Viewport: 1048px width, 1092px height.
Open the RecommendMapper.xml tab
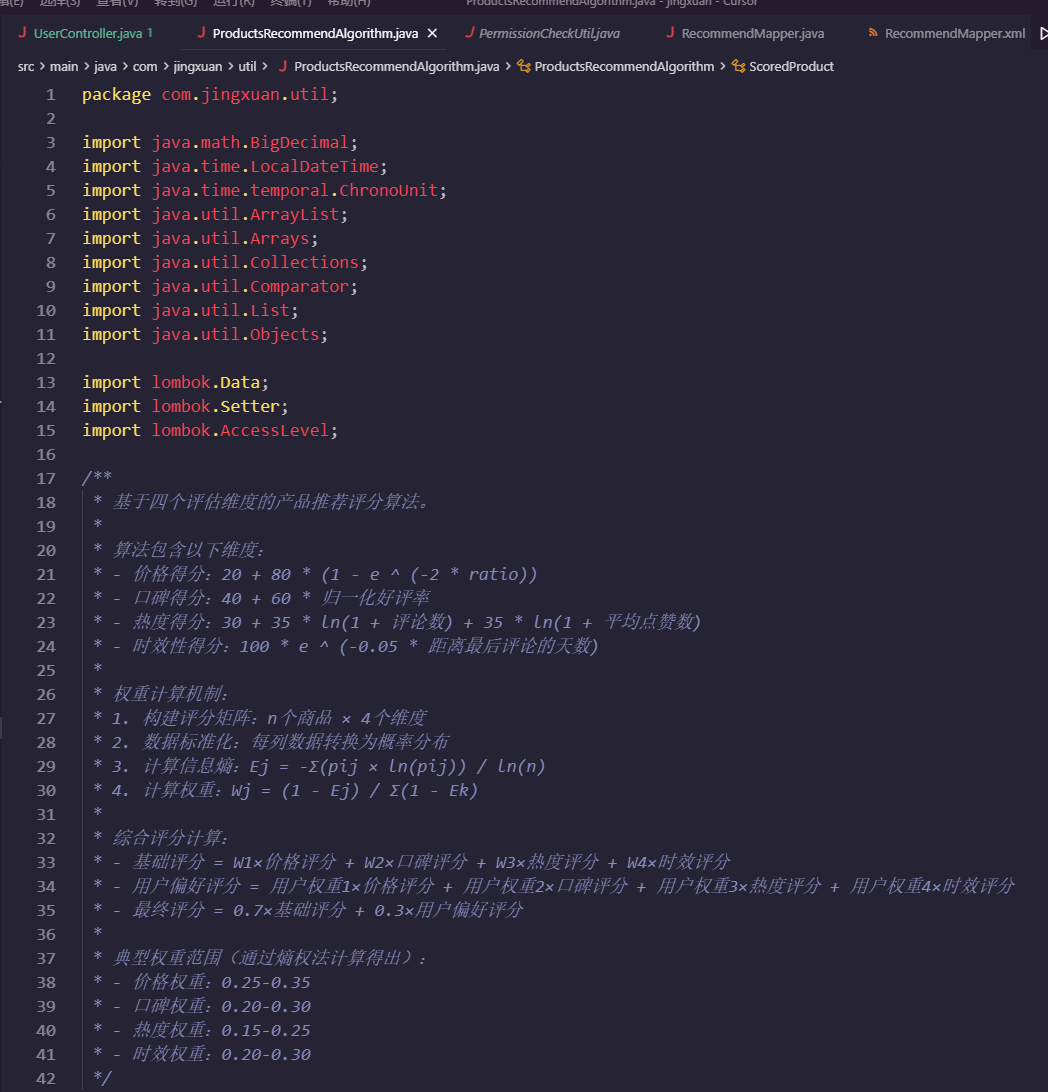955,33
